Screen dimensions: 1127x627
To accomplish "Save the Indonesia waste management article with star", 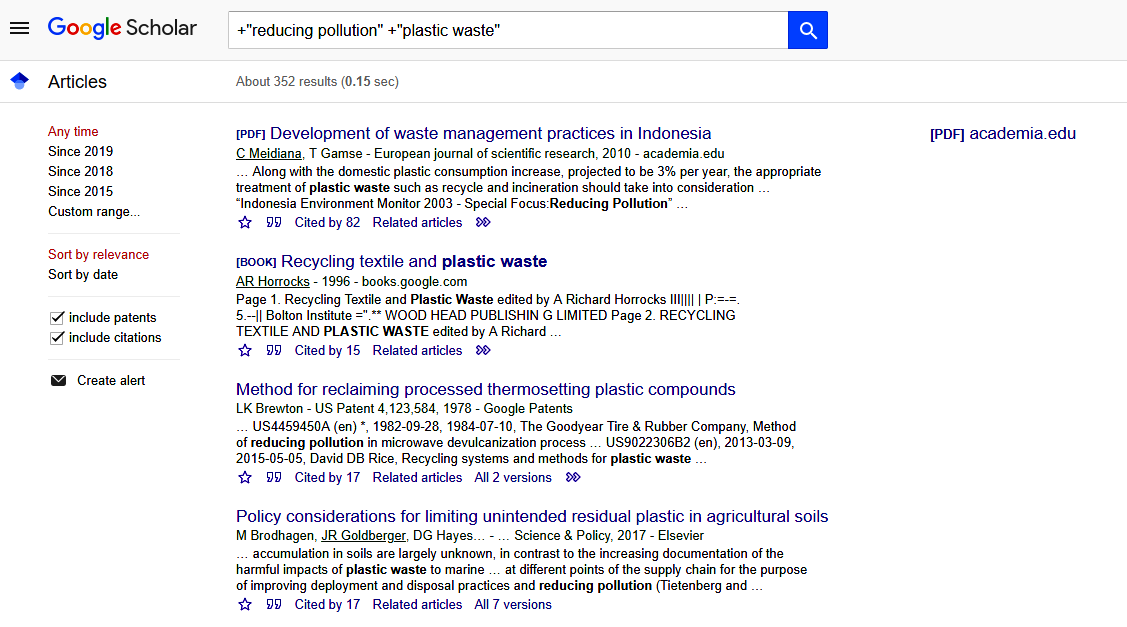I will 245,223.
